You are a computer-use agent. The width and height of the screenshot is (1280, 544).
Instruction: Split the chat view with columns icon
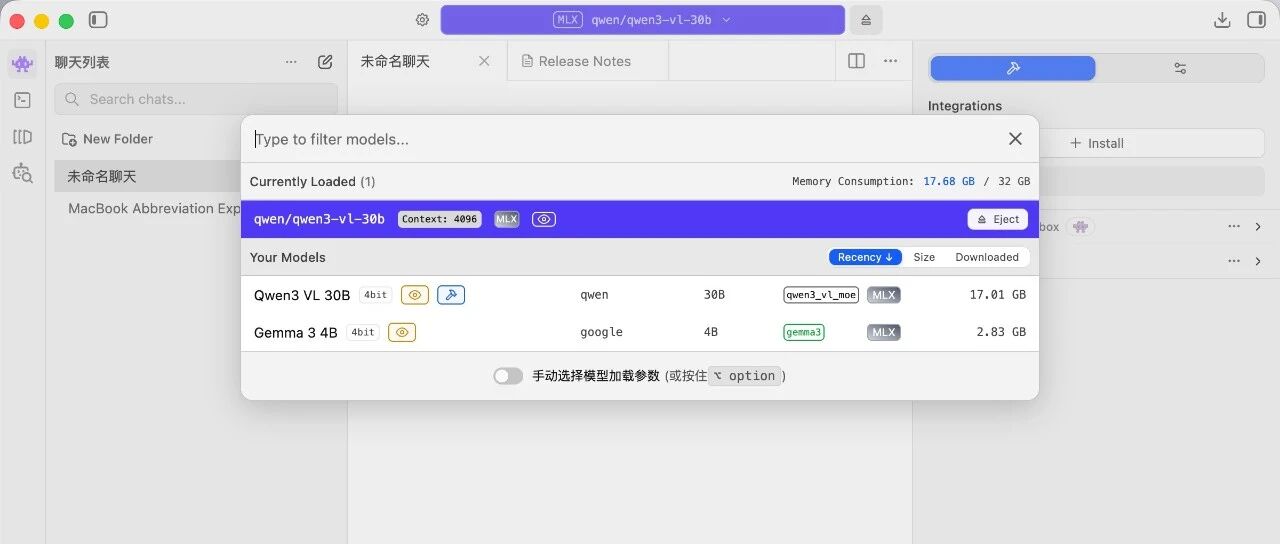tap(856, 61)
